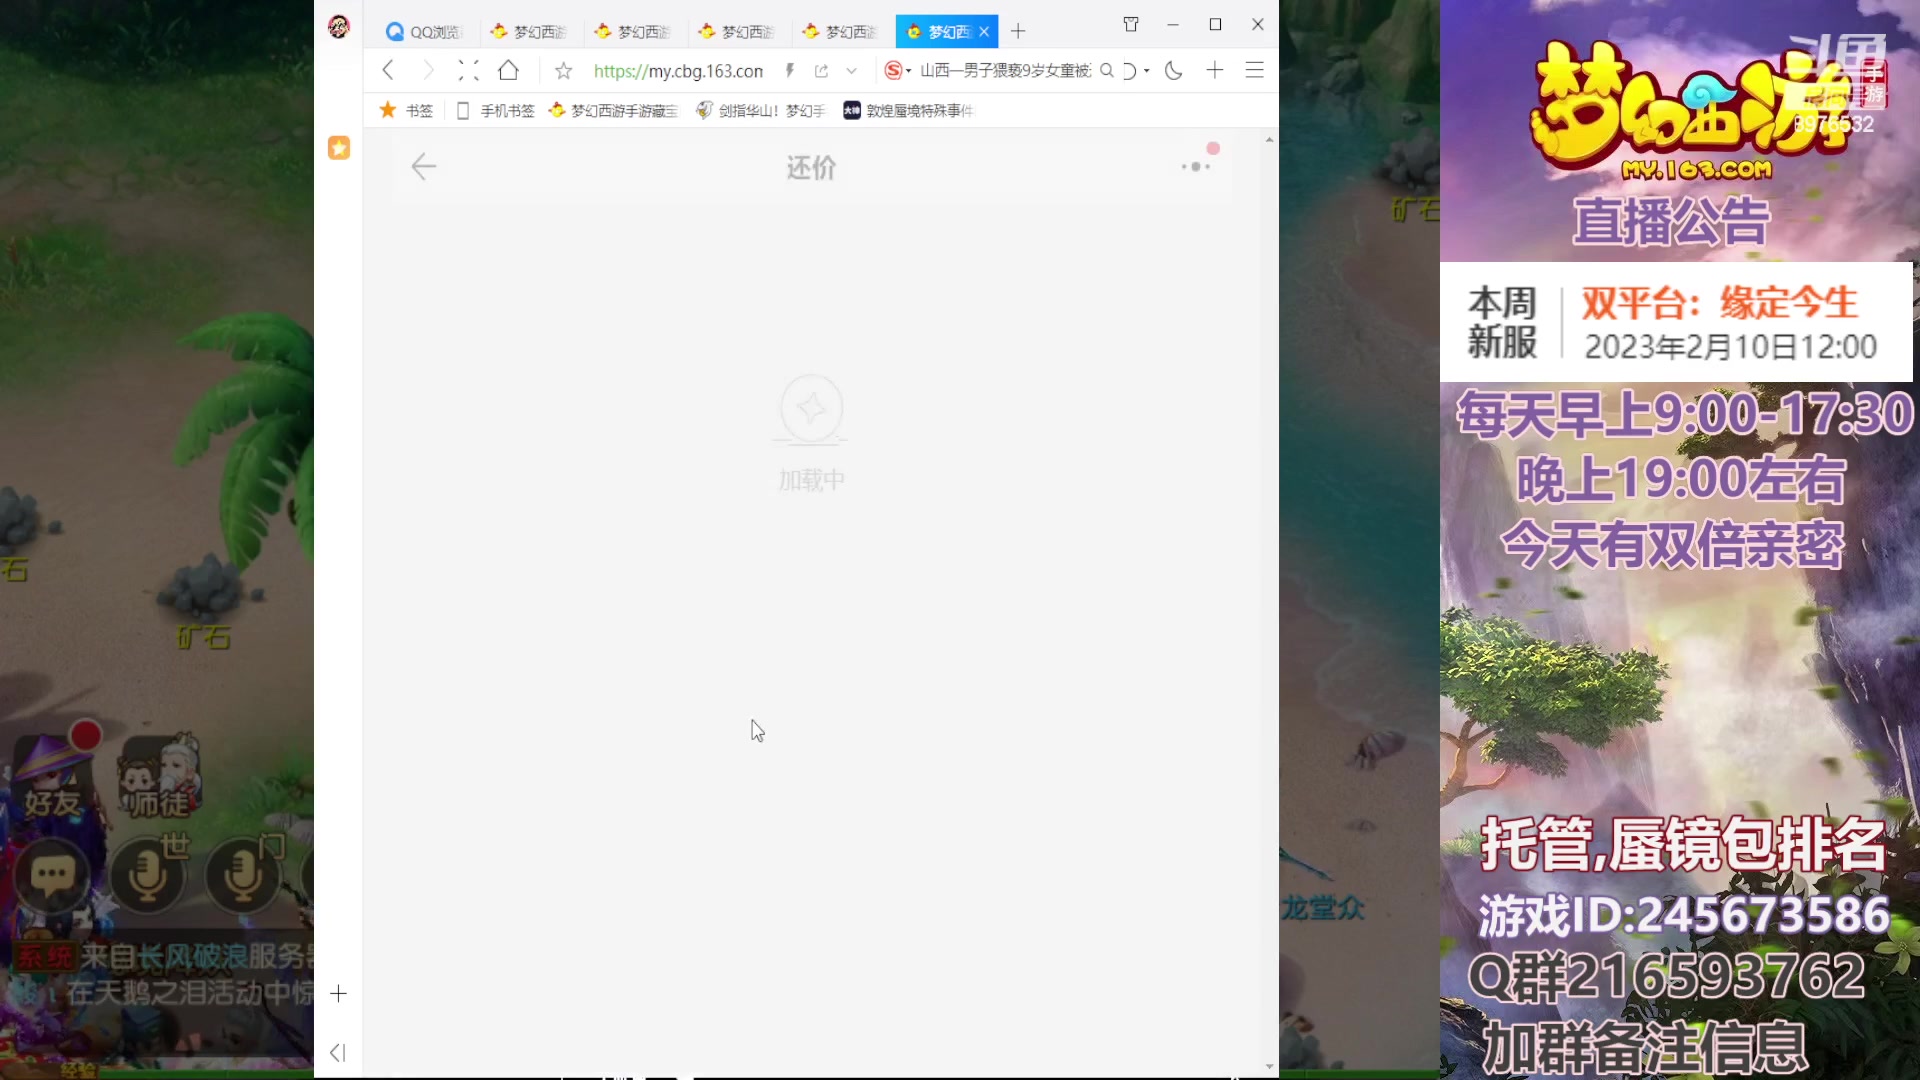This screenshot has height=1080, width=1920.
Task: Click the undo-close-tab icon in toolbar
Action: point(1129,70)
